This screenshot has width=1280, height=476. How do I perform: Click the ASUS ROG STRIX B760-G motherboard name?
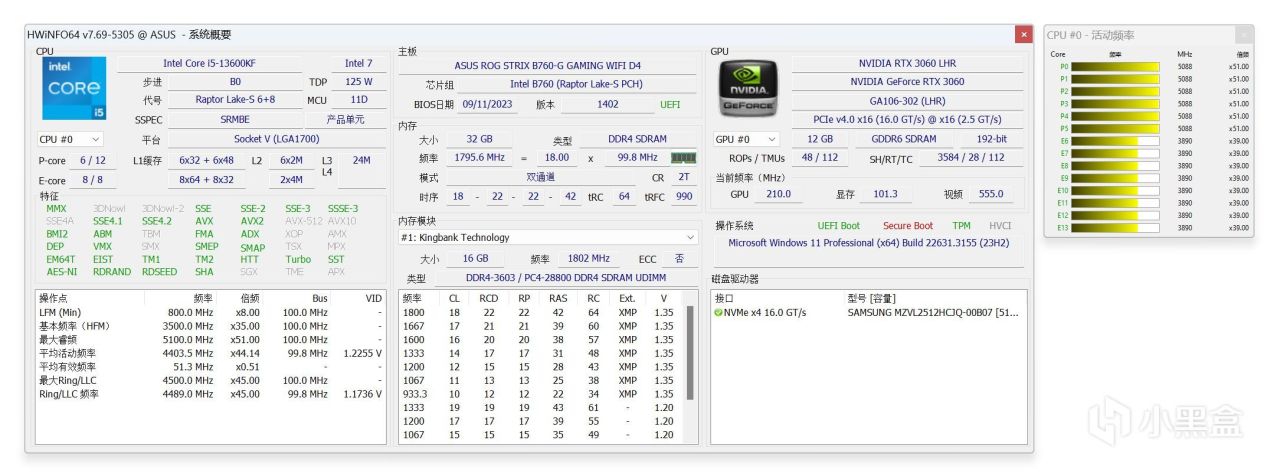tap(548, 66)
